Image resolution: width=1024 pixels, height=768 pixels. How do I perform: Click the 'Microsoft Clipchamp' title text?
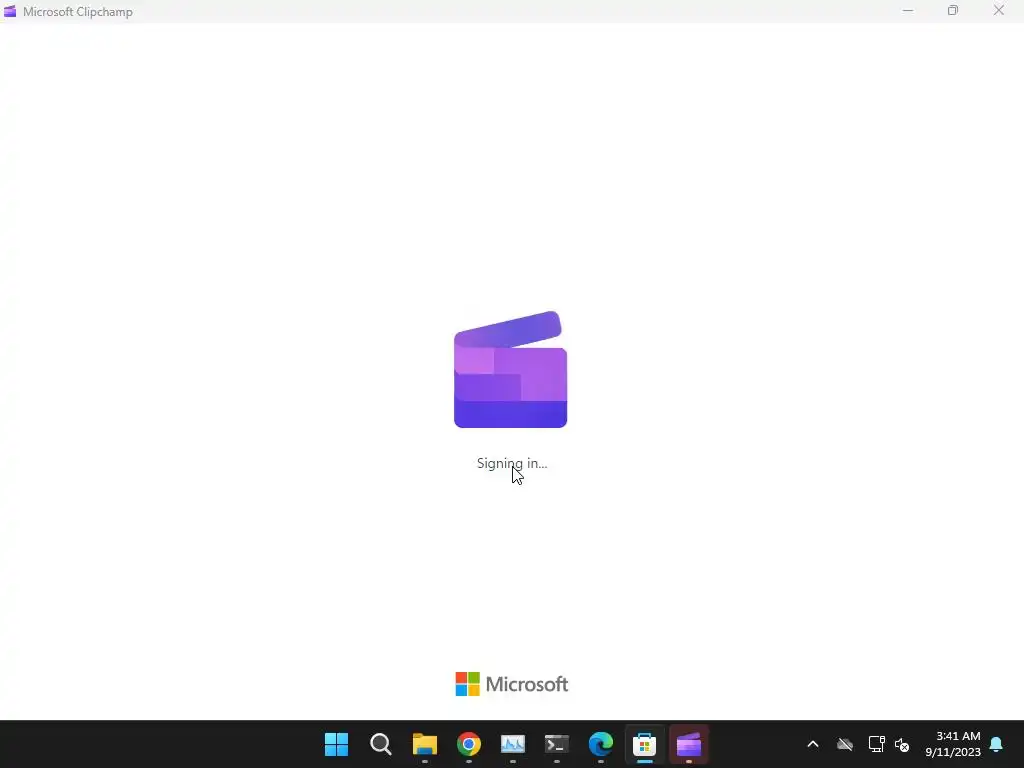tap(78, 12)
